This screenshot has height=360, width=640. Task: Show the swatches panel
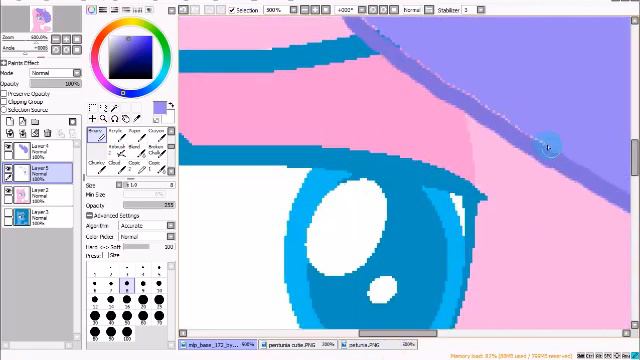coord(138,10)
